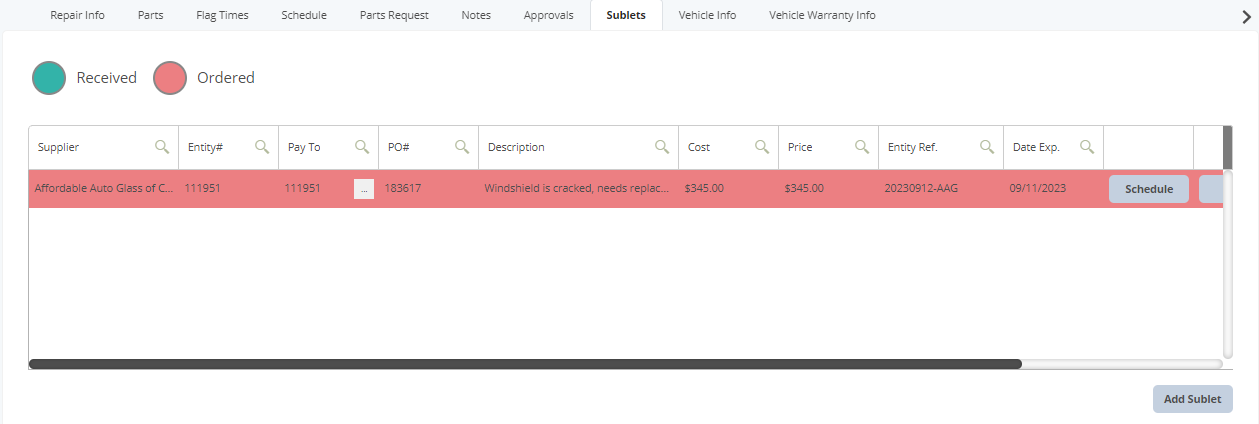This screenshot has height=424, width=1259.
Task: Open the Pay To column search icon
Action: (x=362, y=147)
